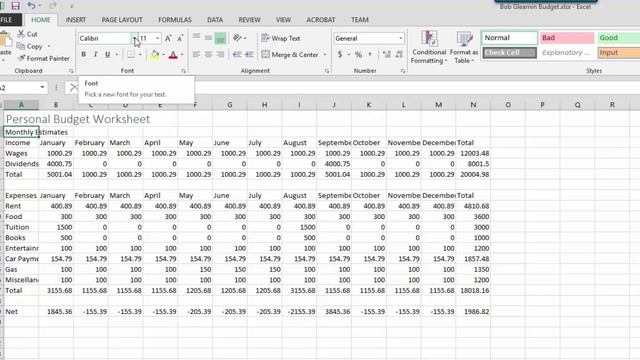Switch to the PAGE LAYOUT tab
The width and height of the screenshot is (640, 360).
coord(122,20)
